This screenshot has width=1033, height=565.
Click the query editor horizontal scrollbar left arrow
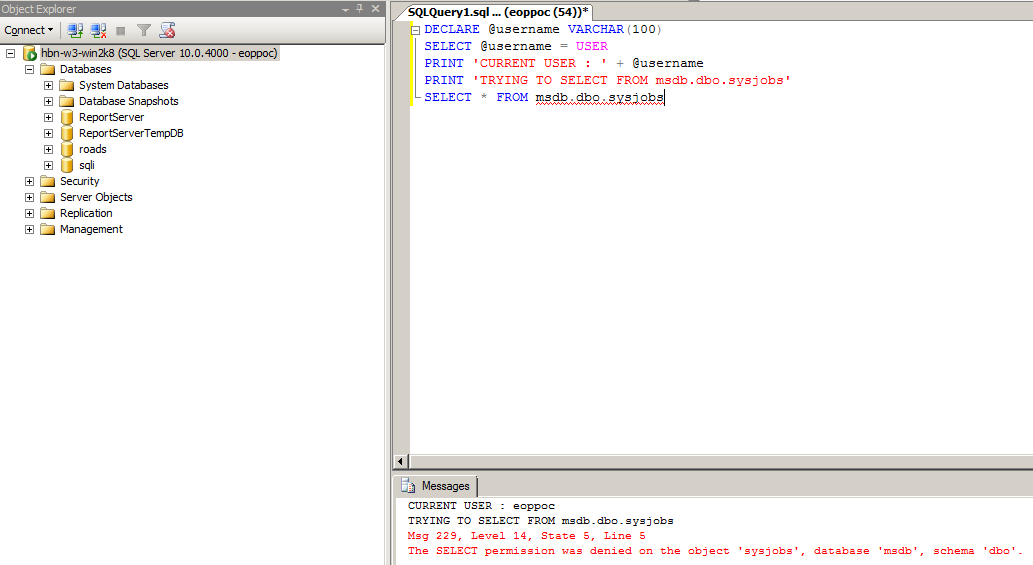coord(401,461)
